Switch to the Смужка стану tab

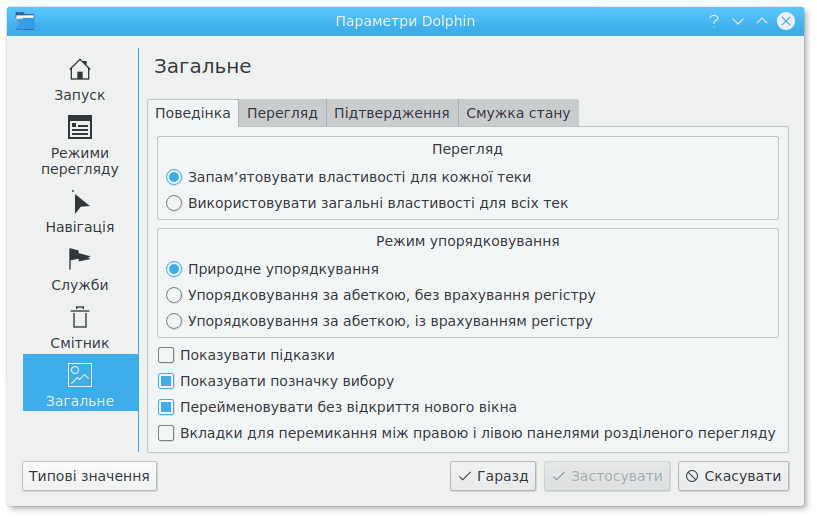tap(518, 113)
